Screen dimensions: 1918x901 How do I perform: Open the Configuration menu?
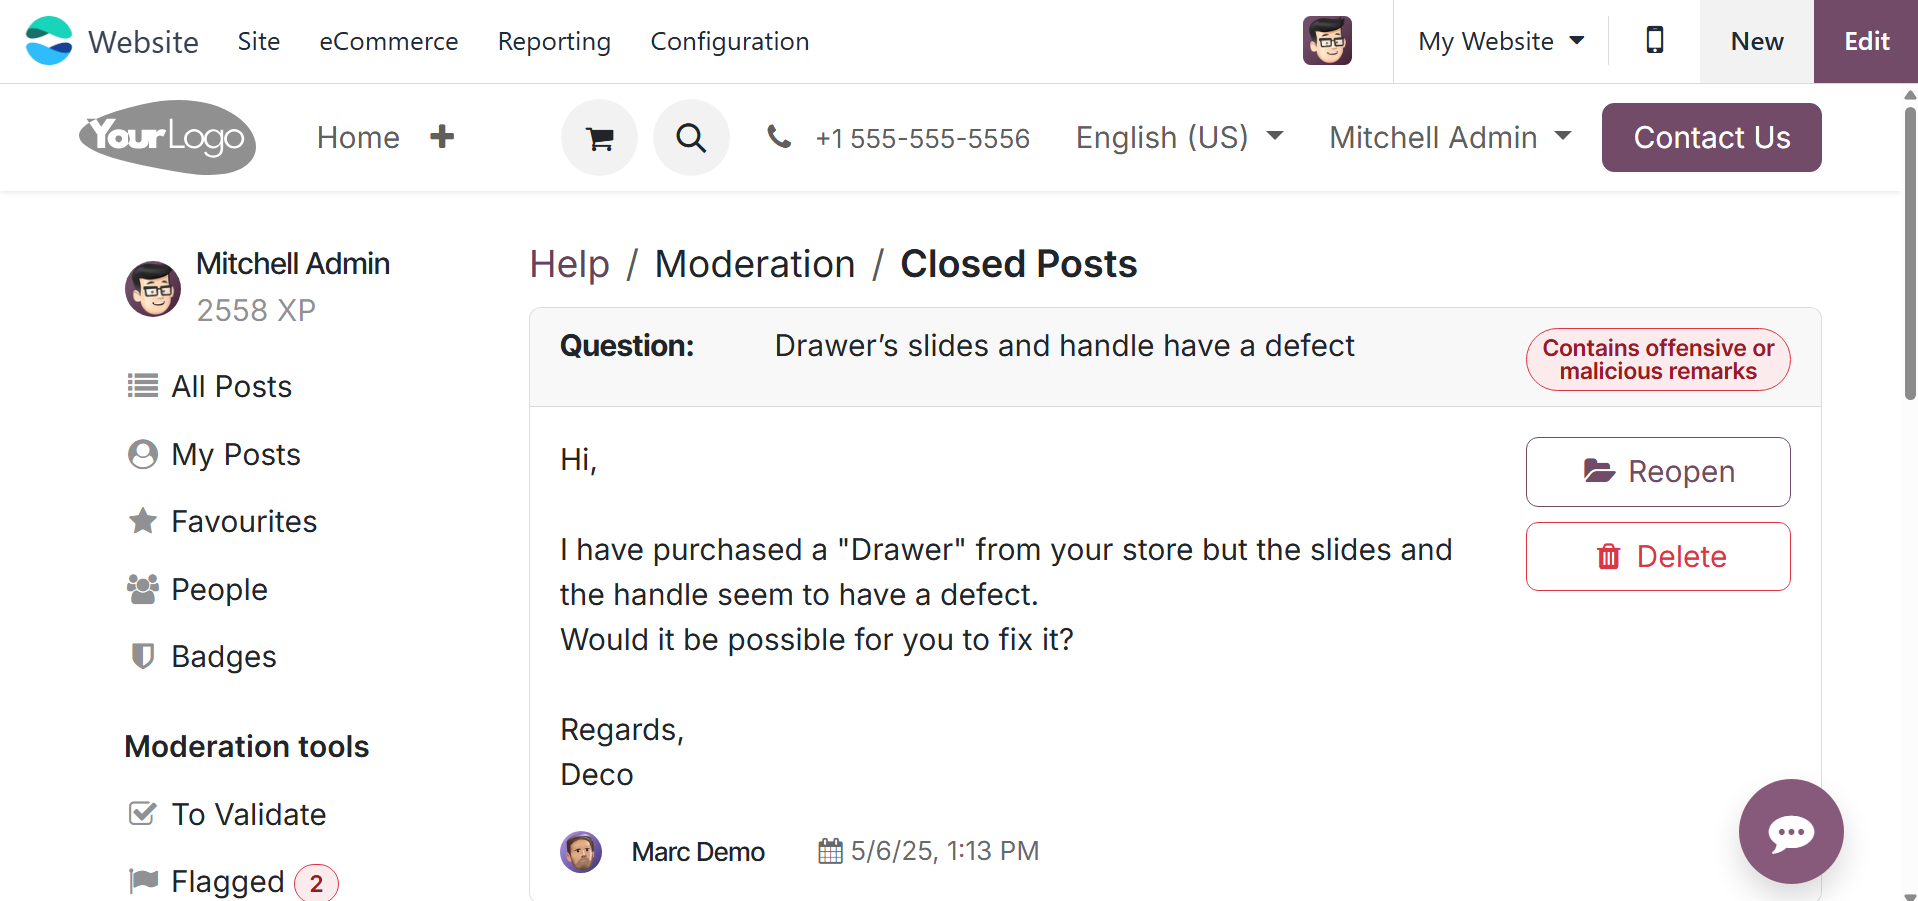pos(729,41)
